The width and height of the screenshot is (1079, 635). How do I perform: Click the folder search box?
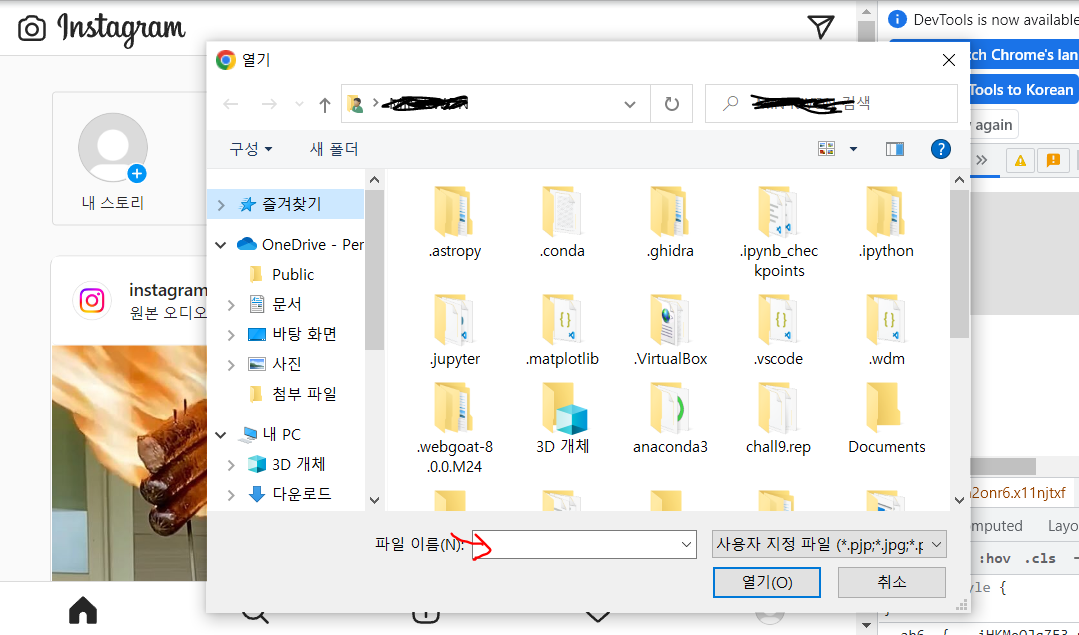[x=831, y=104]
